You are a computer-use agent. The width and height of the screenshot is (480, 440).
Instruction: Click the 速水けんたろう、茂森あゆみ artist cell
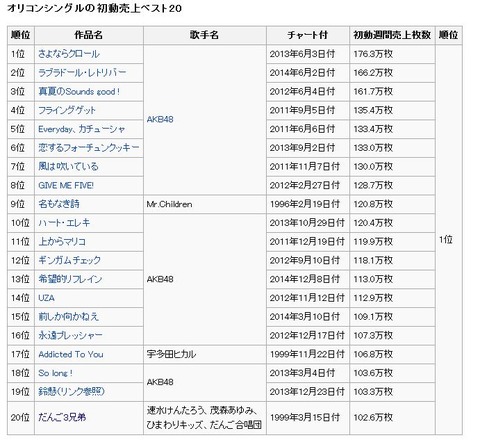[x=205, y=418]
